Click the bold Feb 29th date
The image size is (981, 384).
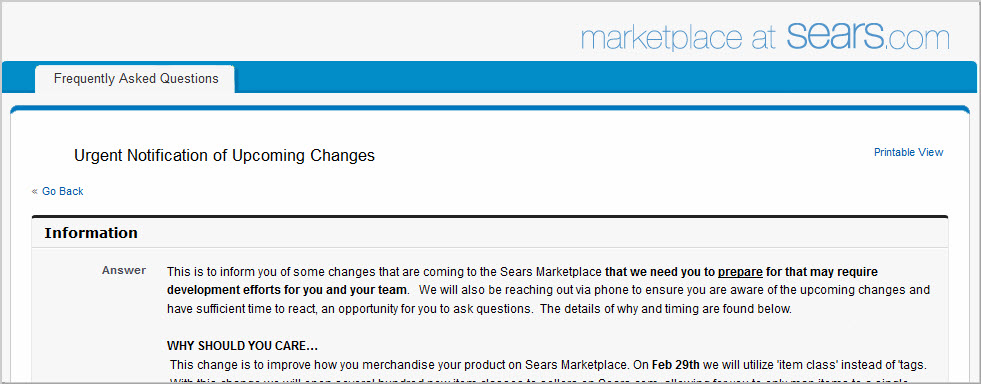[675, 365]
